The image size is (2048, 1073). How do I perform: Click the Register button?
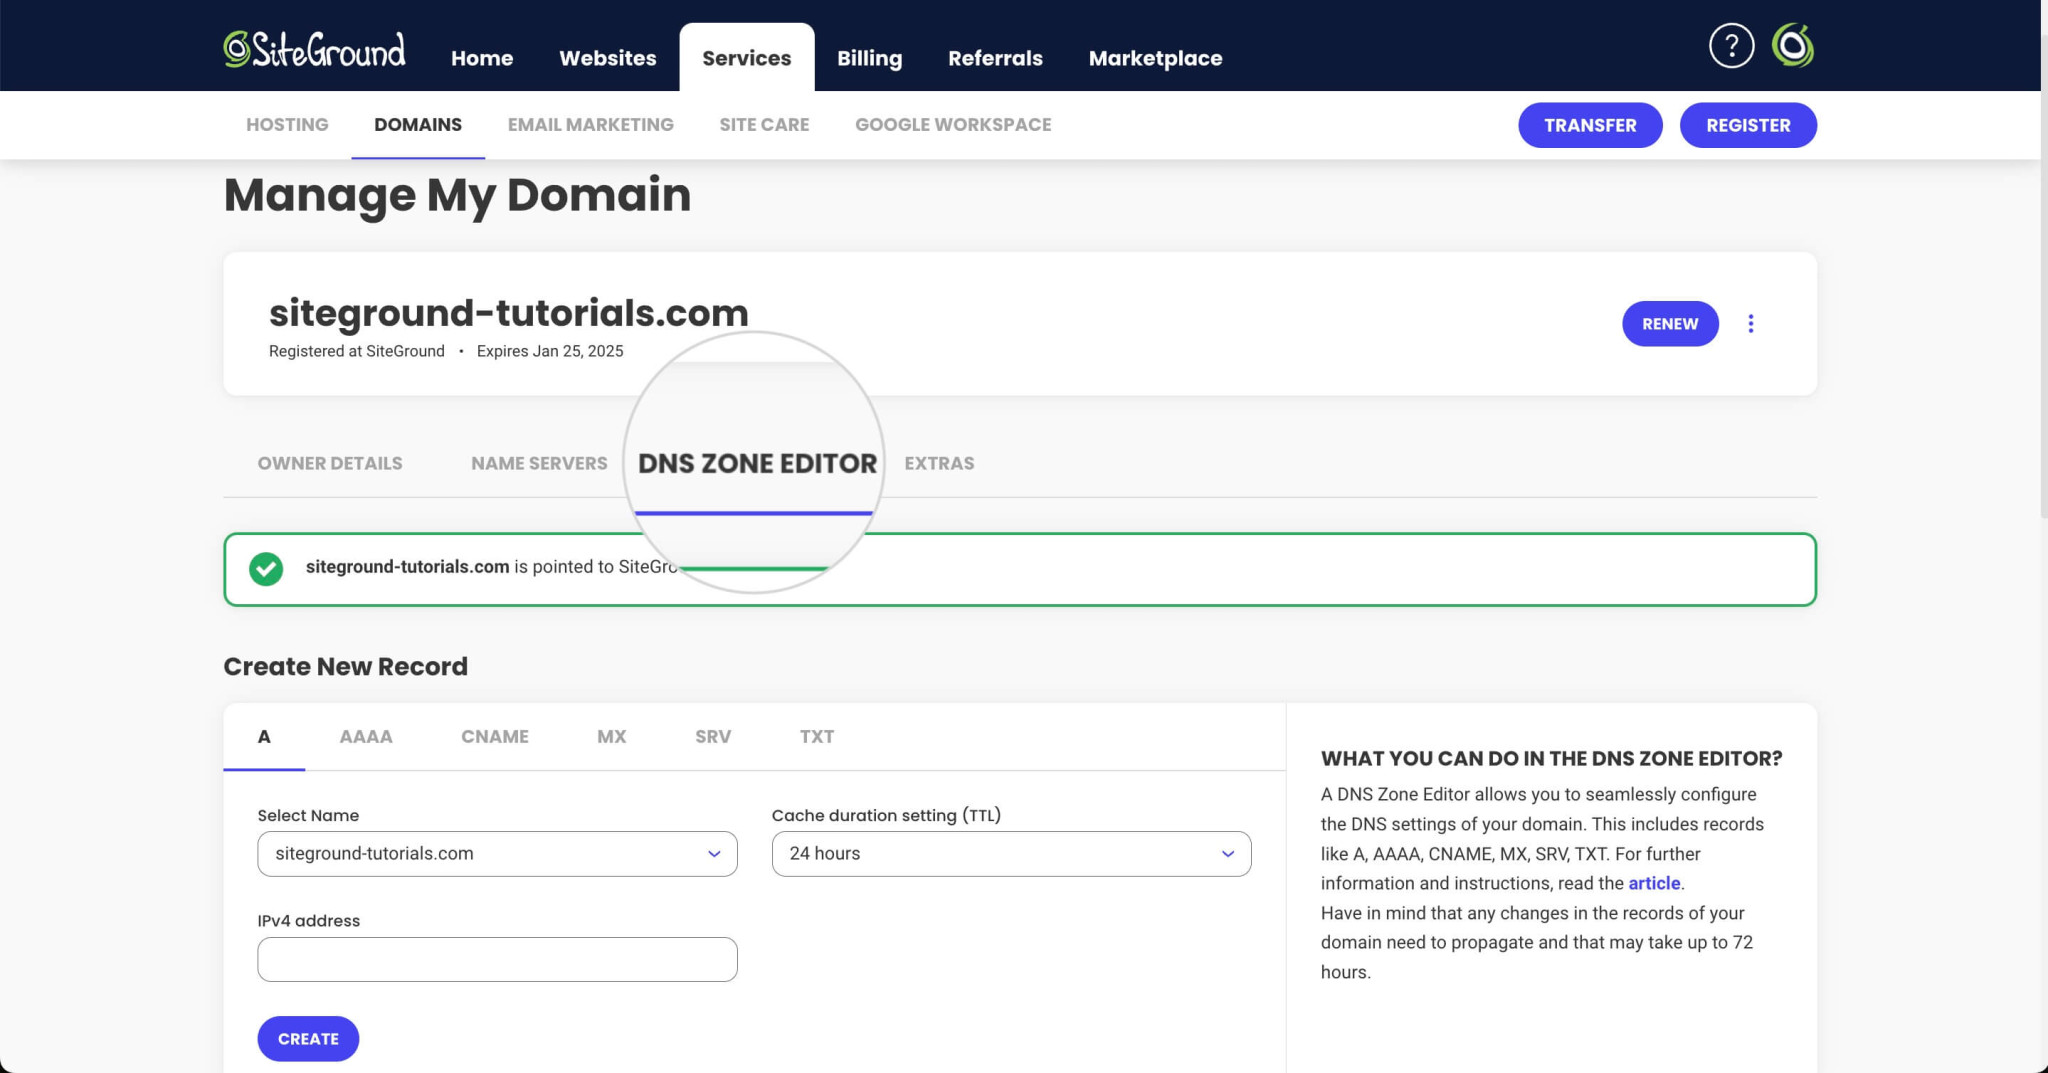coord(1748,125)
